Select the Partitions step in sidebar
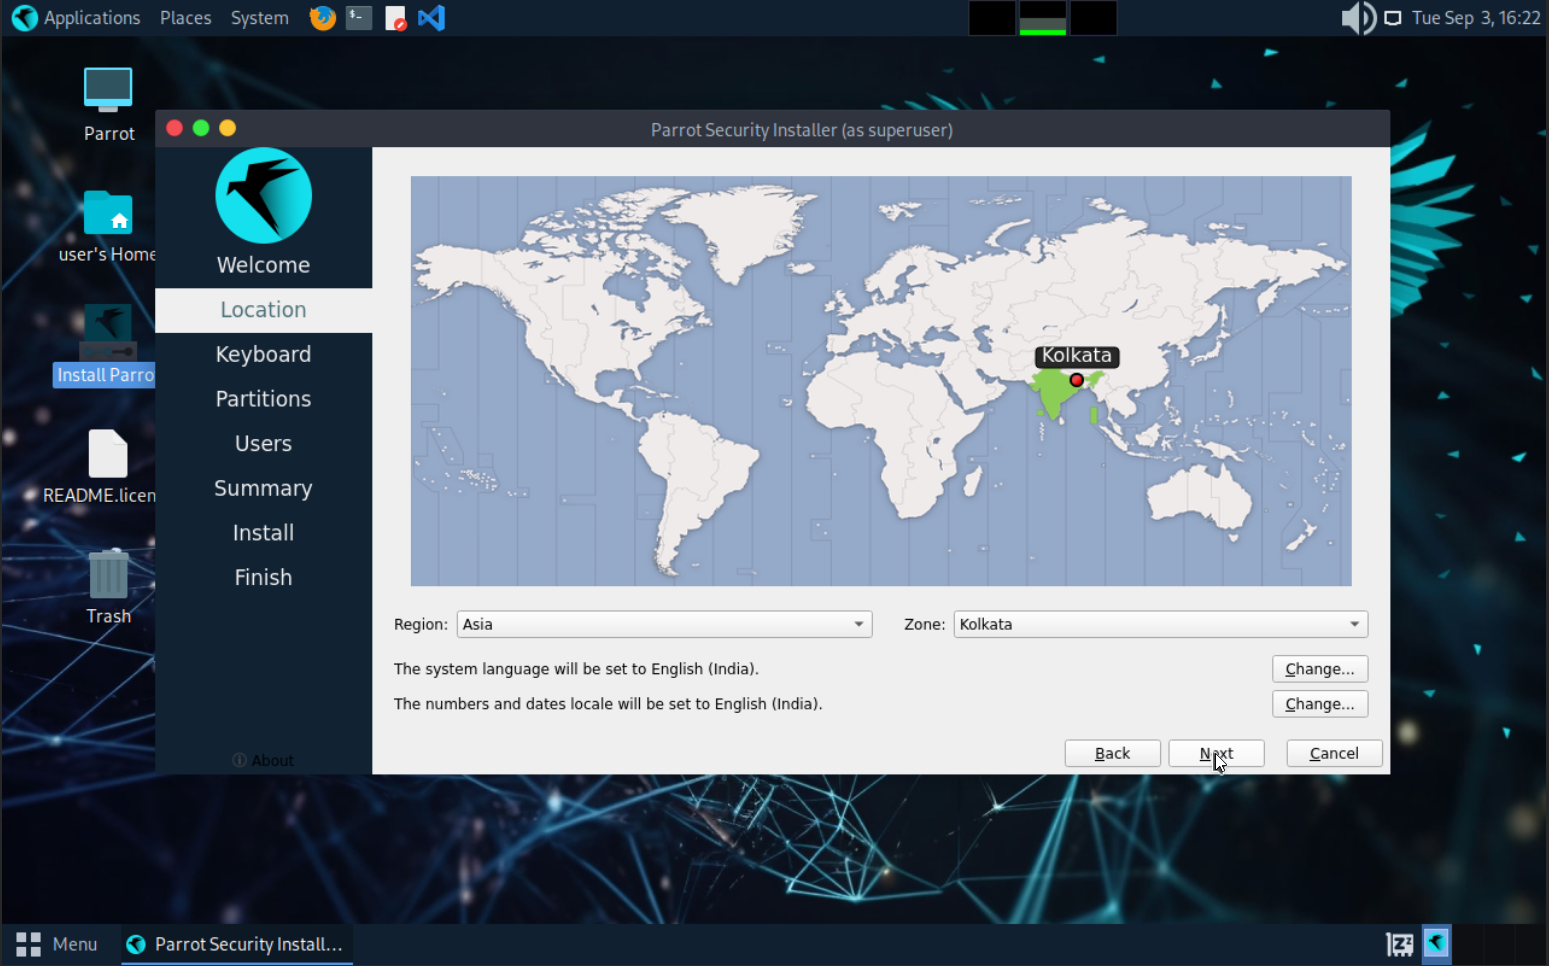 [263, 399]
